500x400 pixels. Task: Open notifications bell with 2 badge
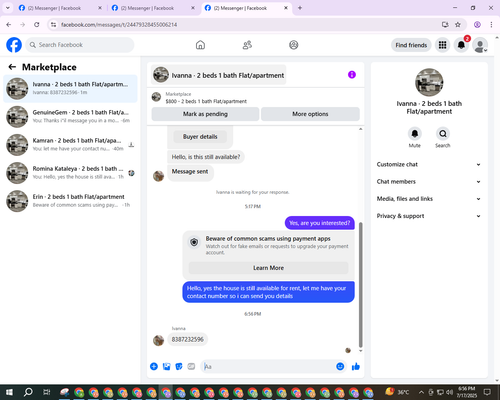pyautogui.click(x=461, y=45)
